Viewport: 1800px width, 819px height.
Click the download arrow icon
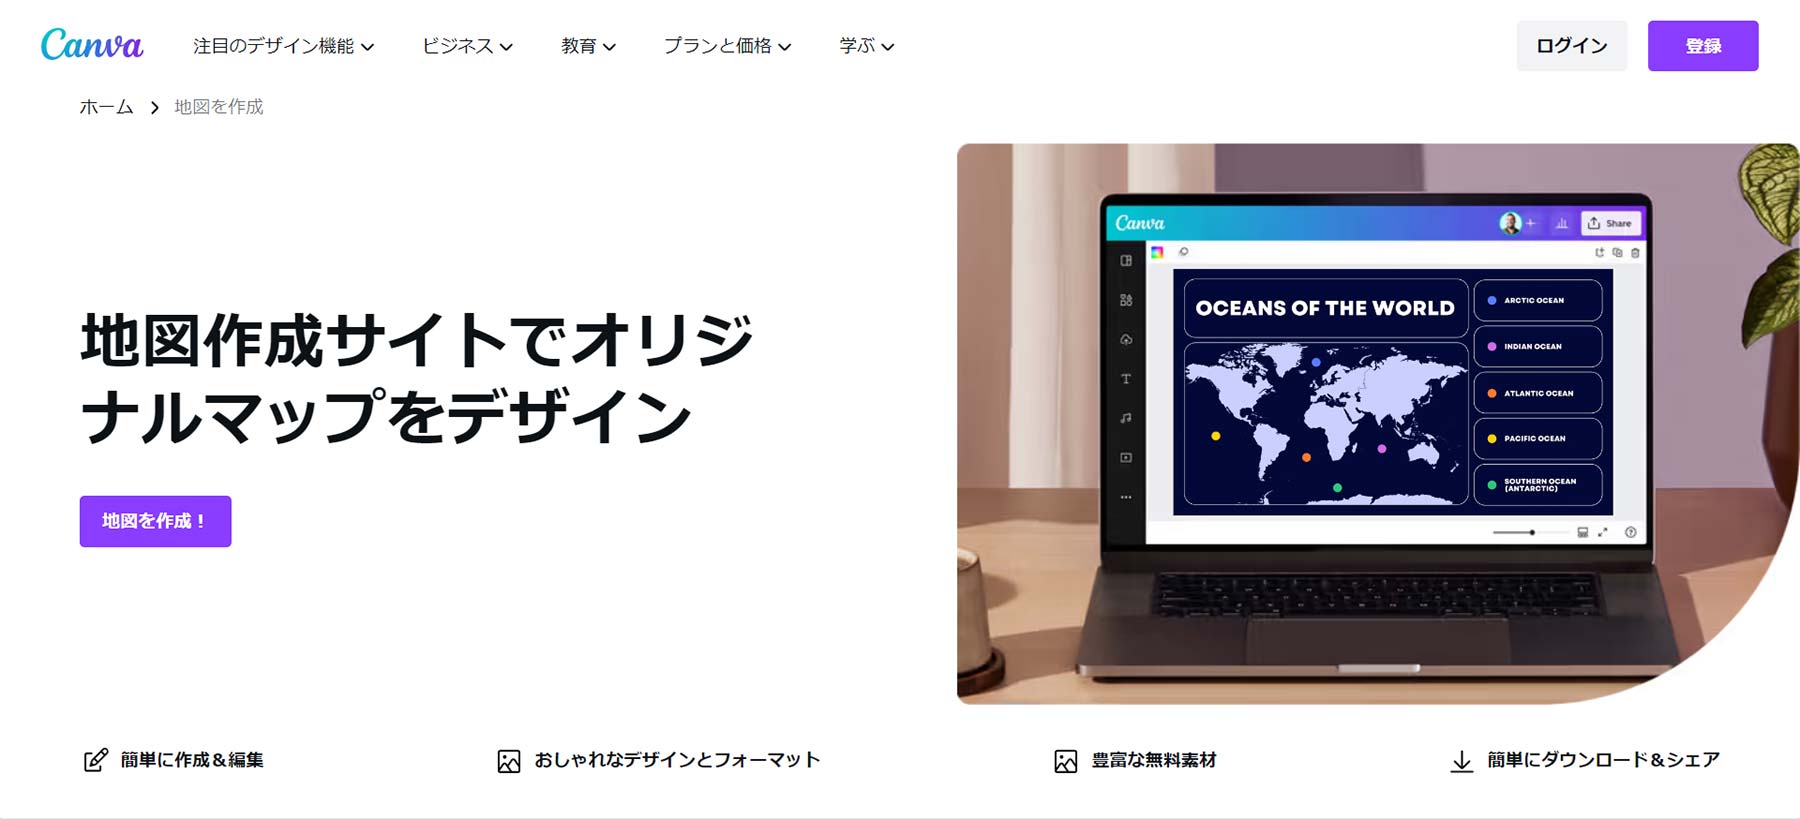coord(1462,761)
